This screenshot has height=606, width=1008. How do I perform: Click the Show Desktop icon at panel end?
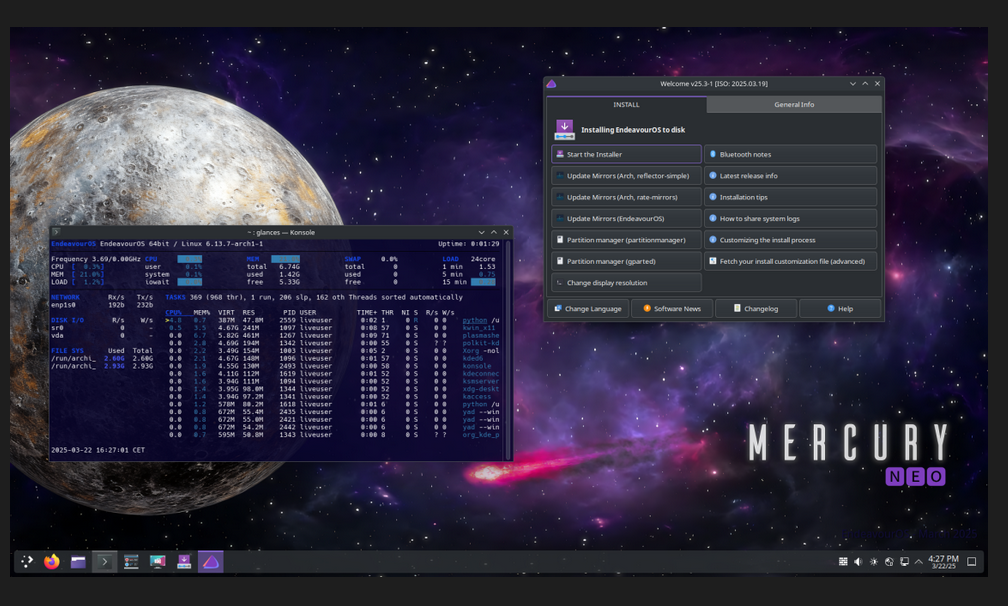tap(971, 562)
